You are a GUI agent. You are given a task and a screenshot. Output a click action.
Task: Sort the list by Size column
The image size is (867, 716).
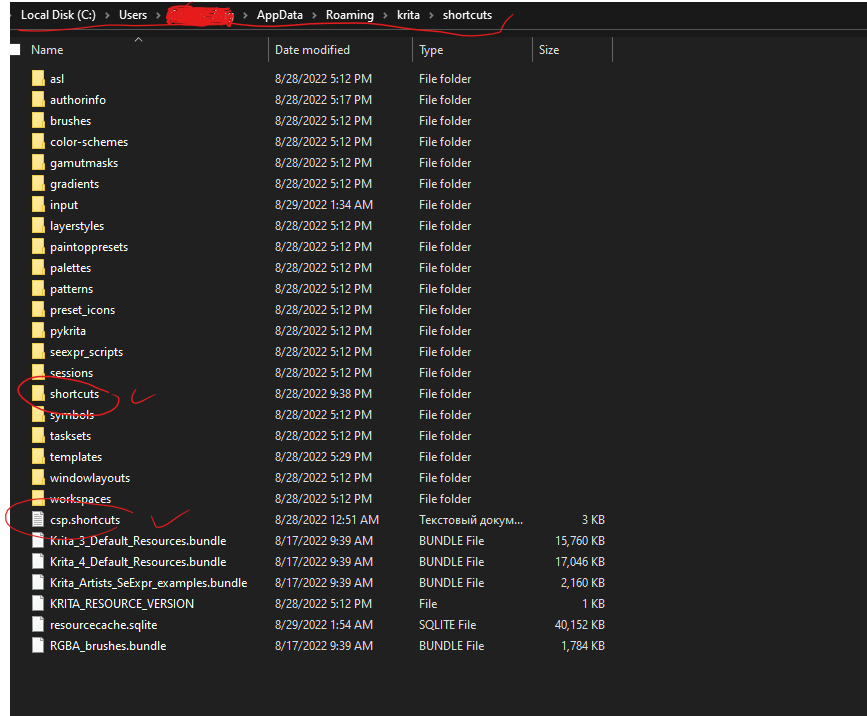point(549,50)
